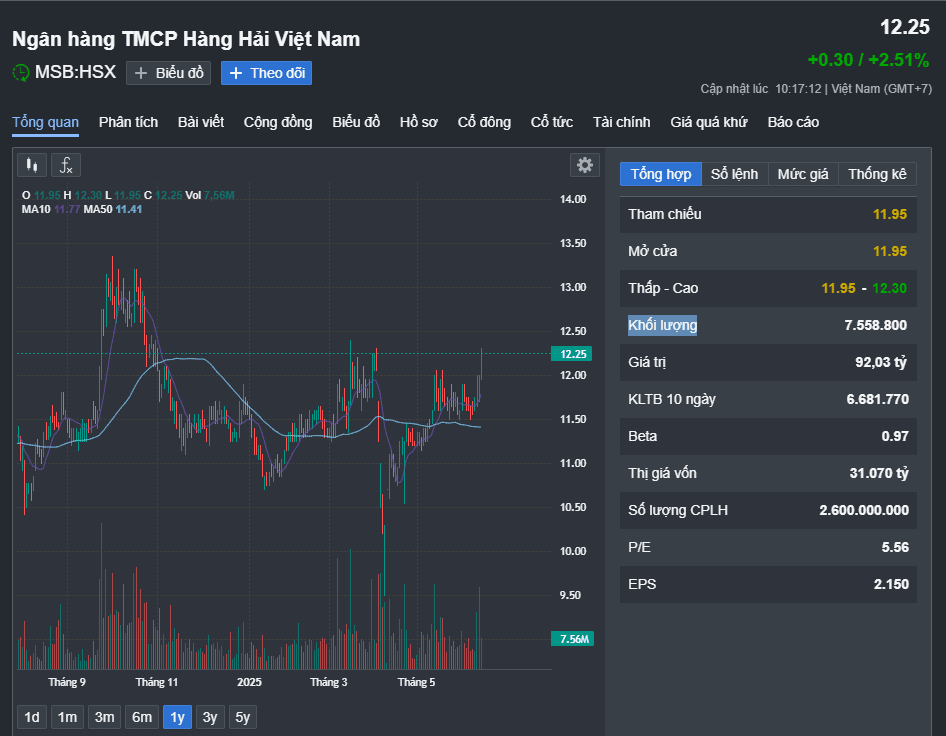Select the Thống kê panel tab
The width and height of the screenshot is (946, 736).
(x=877, y=174)
